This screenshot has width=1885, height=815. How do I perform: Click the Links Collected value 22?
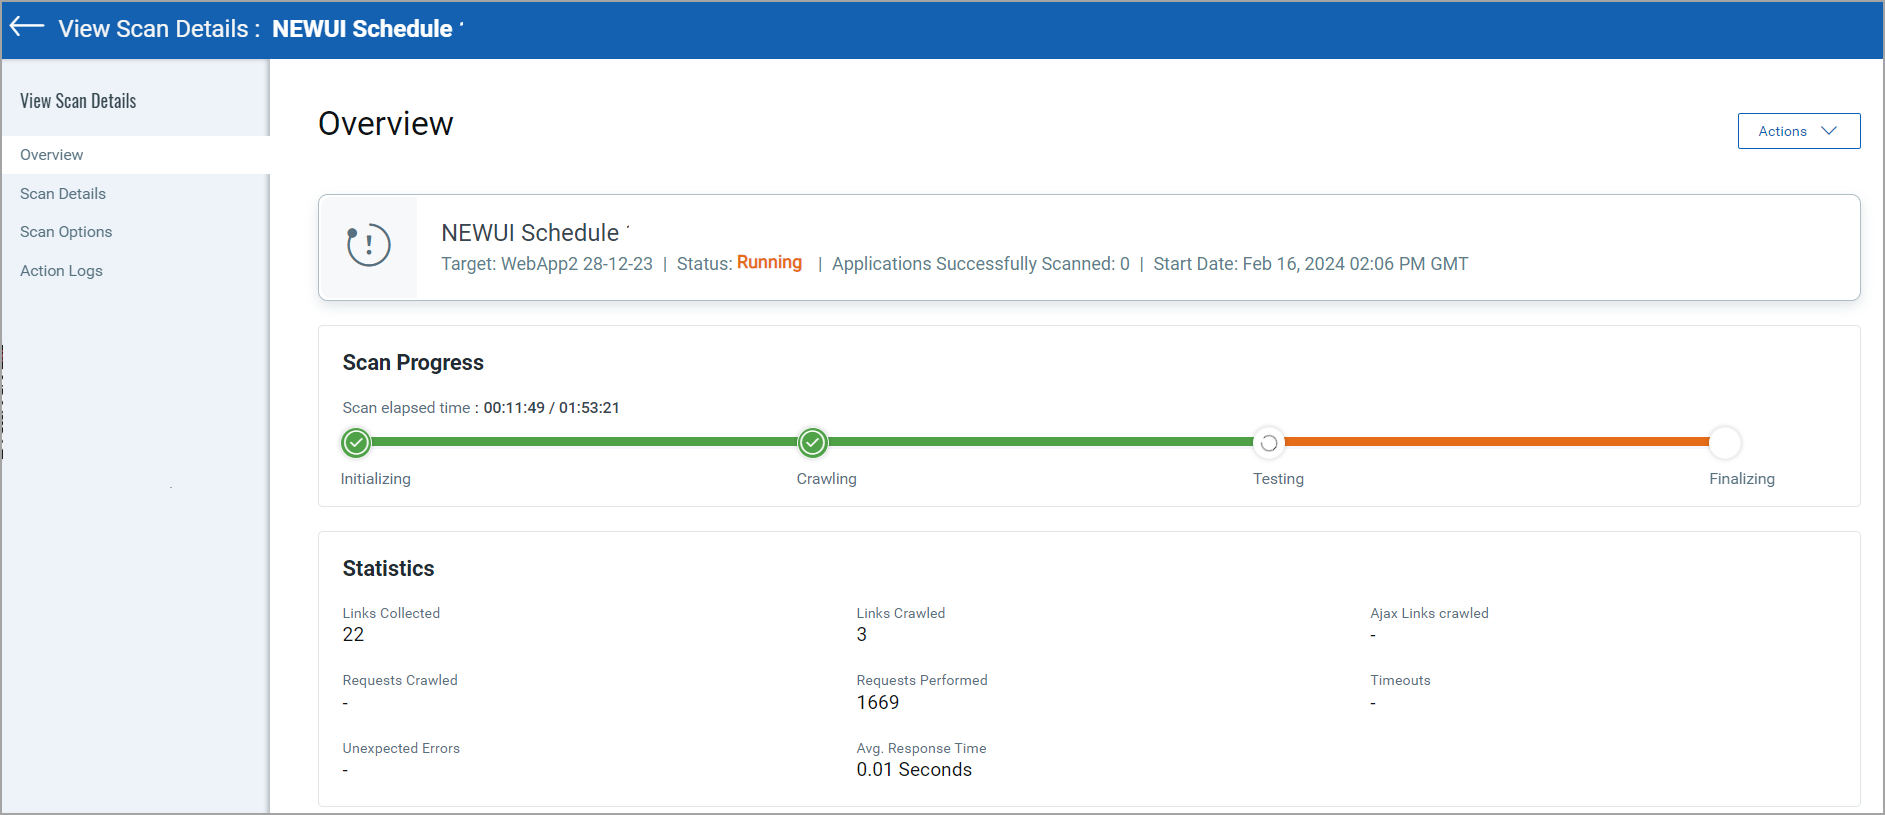click(353, 635)
